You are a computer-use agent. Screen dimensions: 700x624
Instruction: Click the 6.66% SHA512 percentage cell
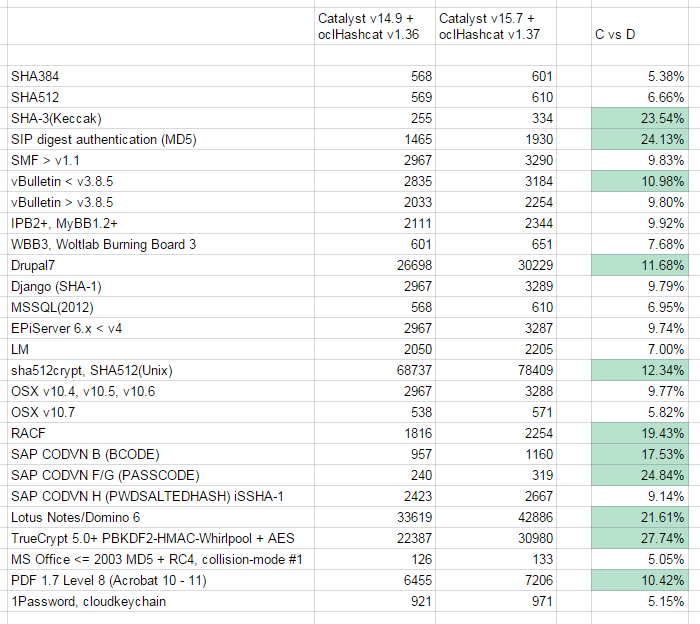(640, 97)
